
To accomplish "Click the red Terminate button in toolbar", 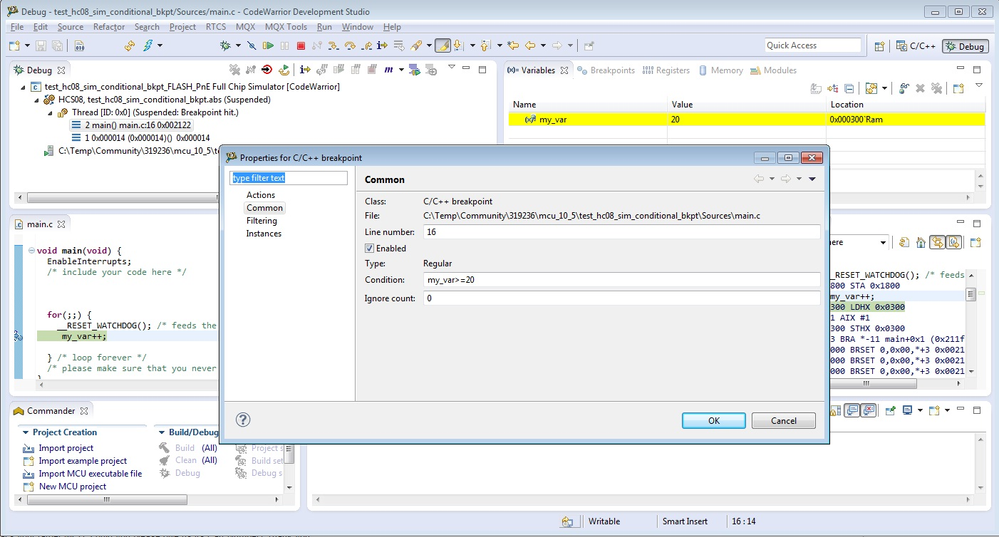I will coord(301,46).
